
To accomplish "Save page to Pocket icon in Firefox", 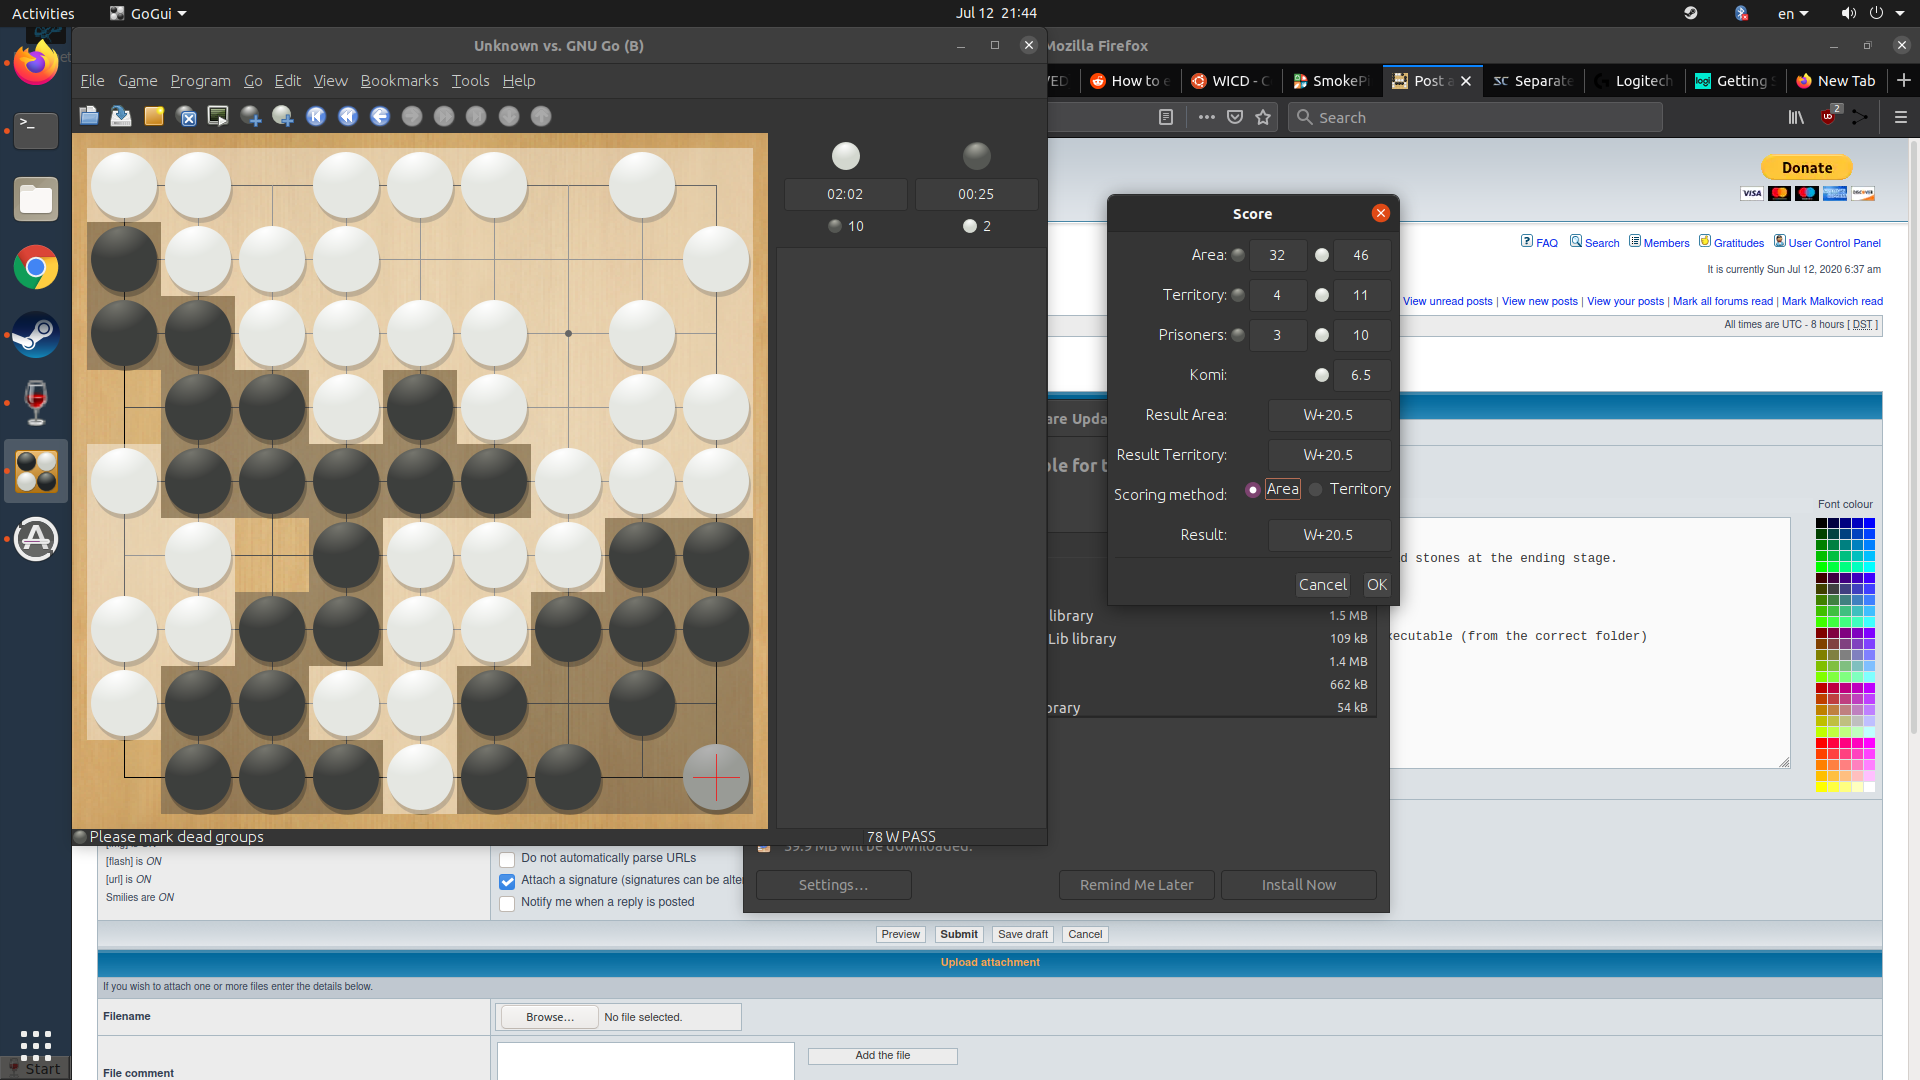I will coord(1235,117).
